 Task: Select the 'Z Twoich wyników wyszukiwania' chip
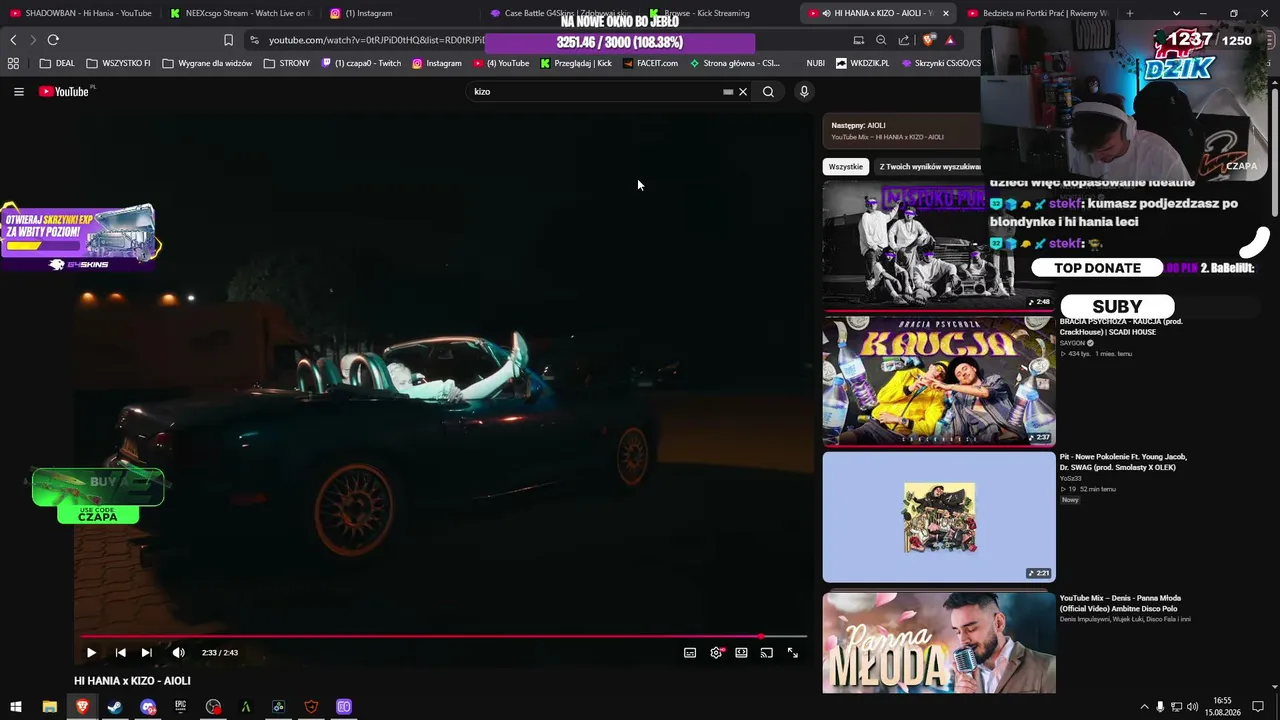[929, 167]
